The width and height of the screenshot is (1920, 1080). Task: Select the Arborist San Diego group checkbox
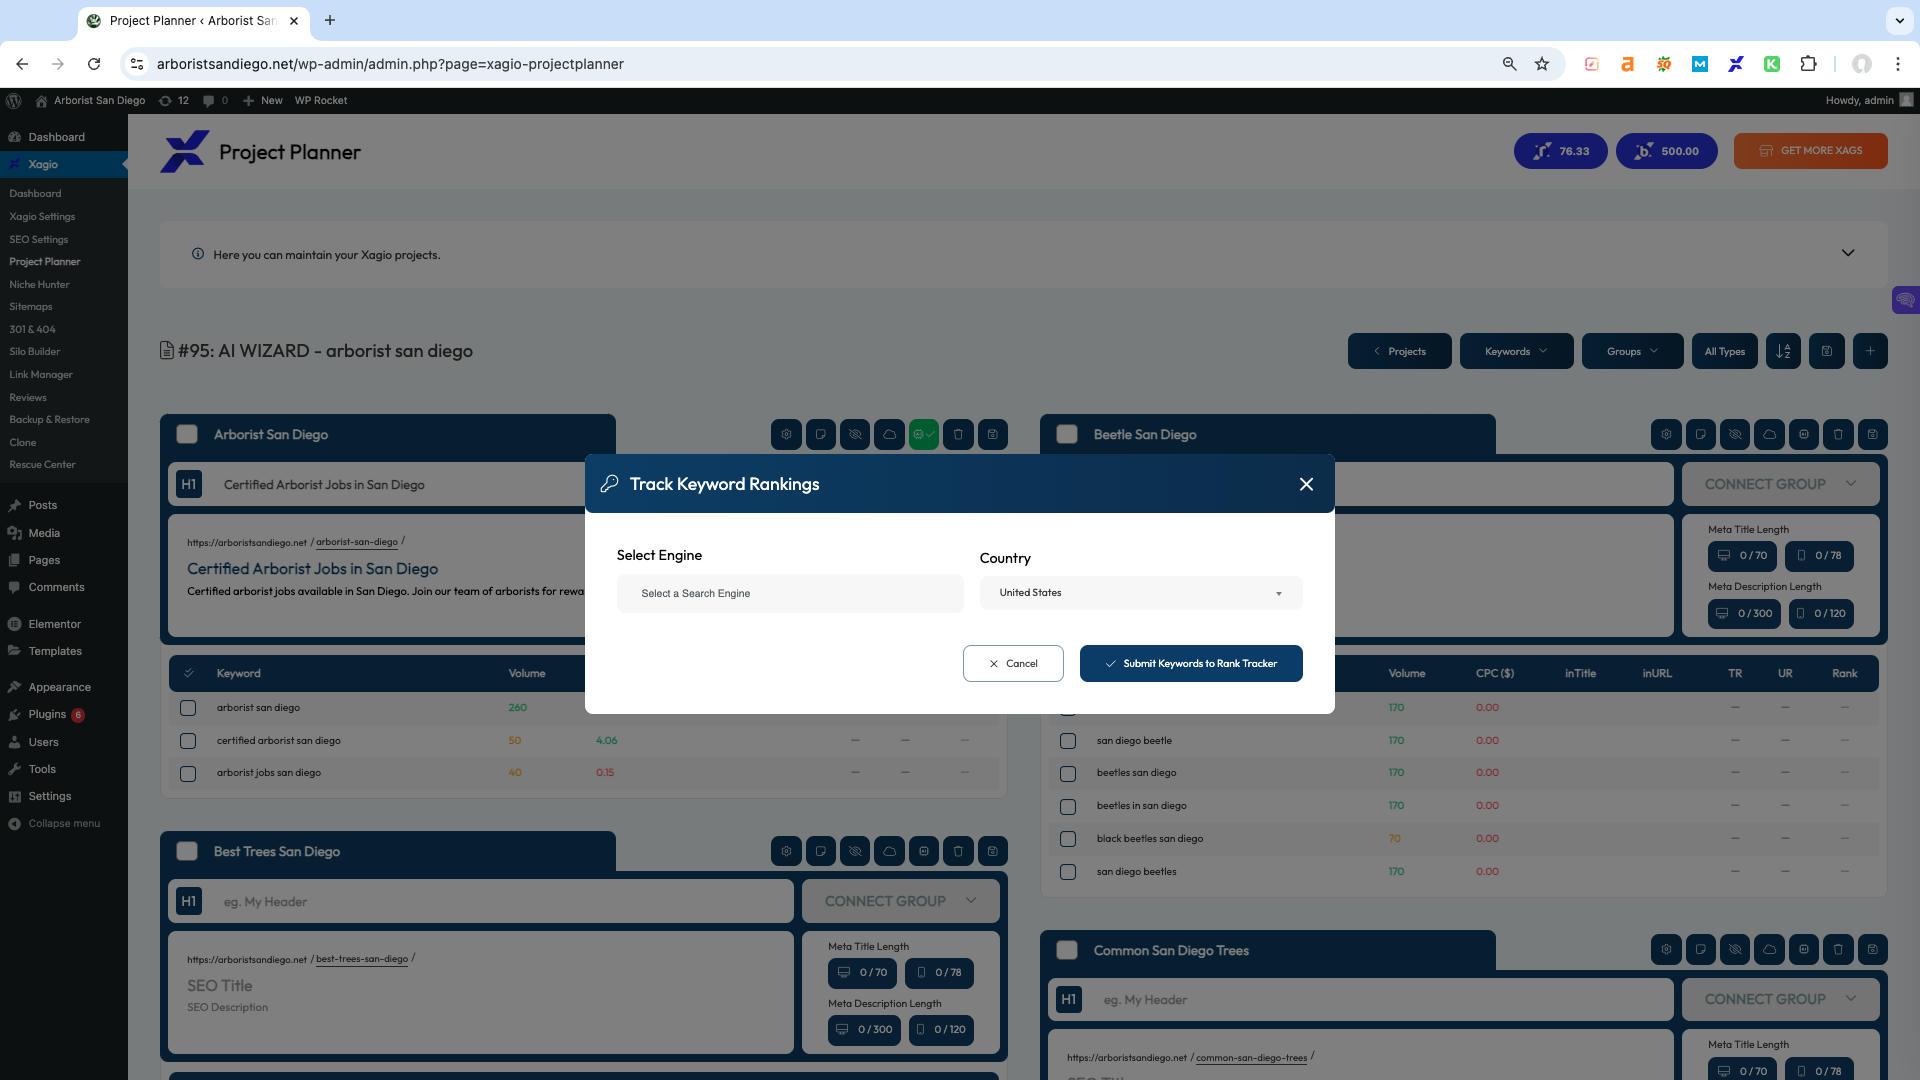(x=187, y=434)
